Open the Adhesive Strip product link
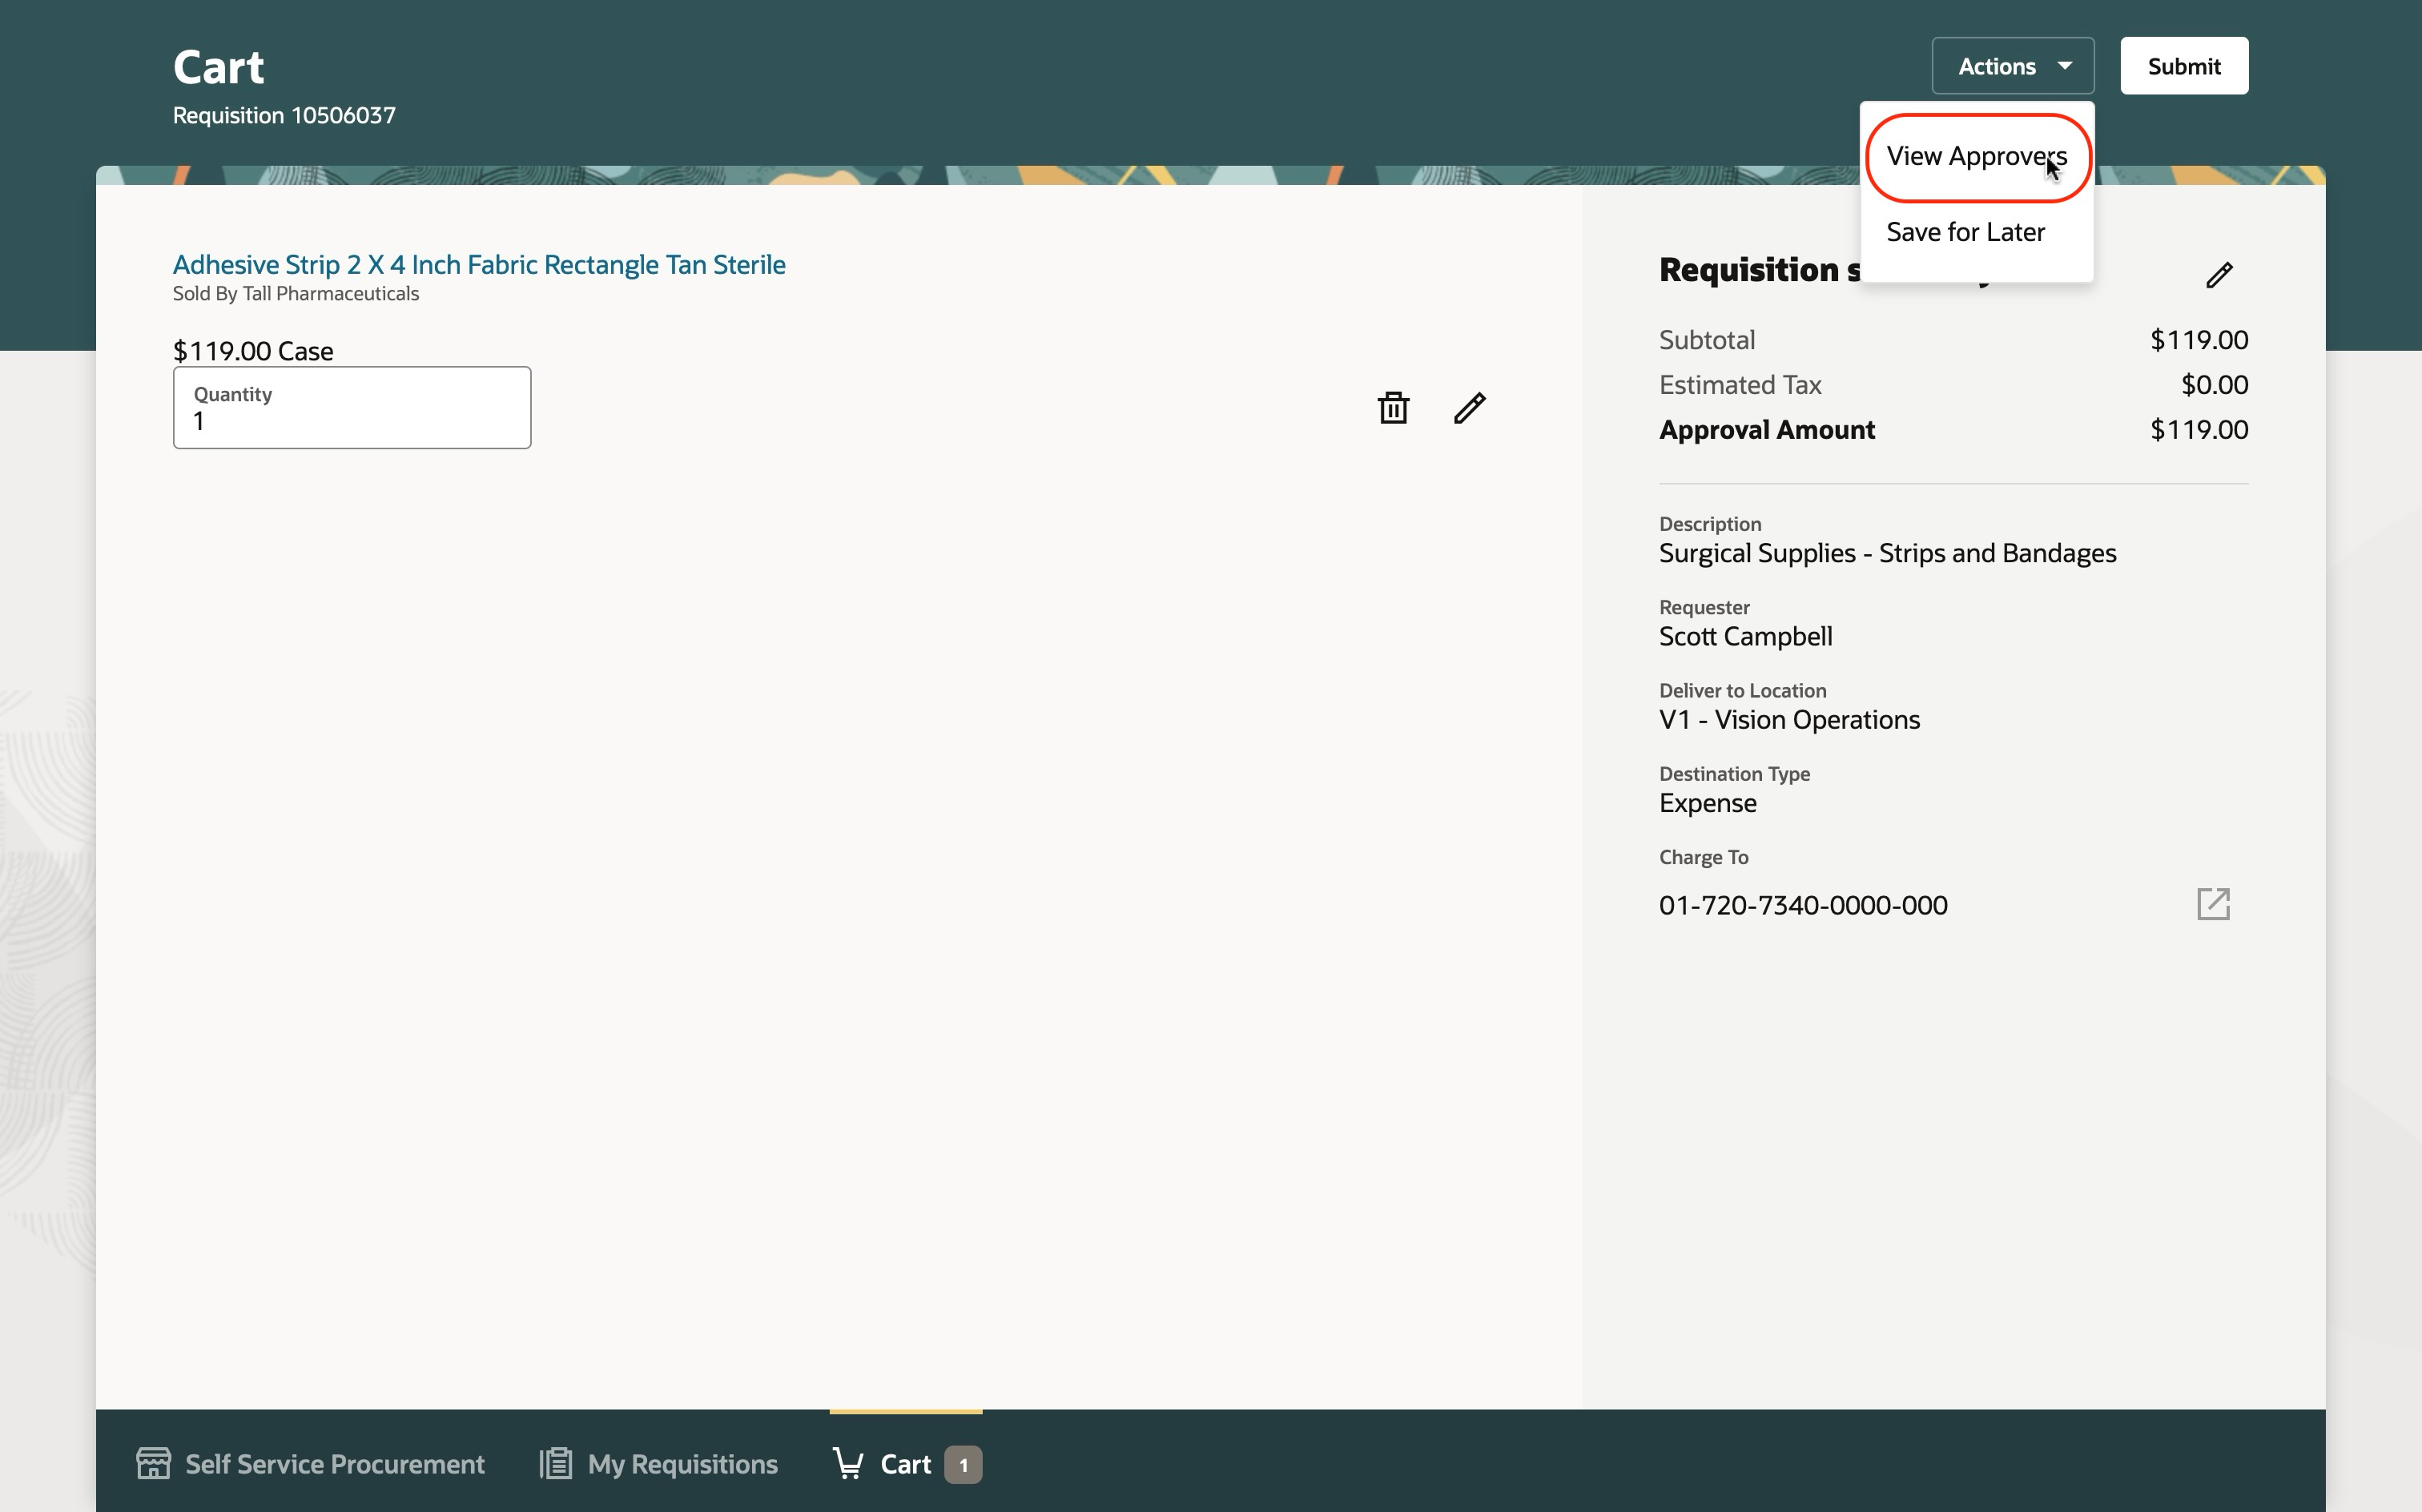The height and width of the screenshot is (1512, 2422). [479, 265]
